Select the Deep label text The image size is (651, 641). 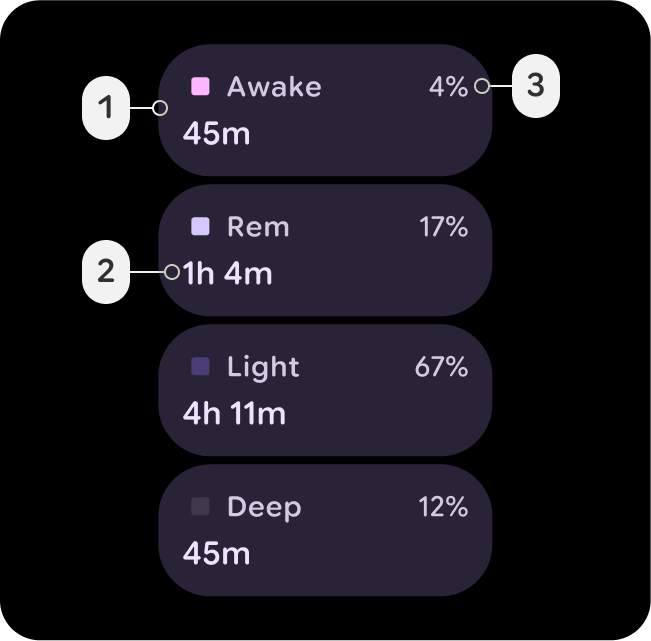[264, 507]
